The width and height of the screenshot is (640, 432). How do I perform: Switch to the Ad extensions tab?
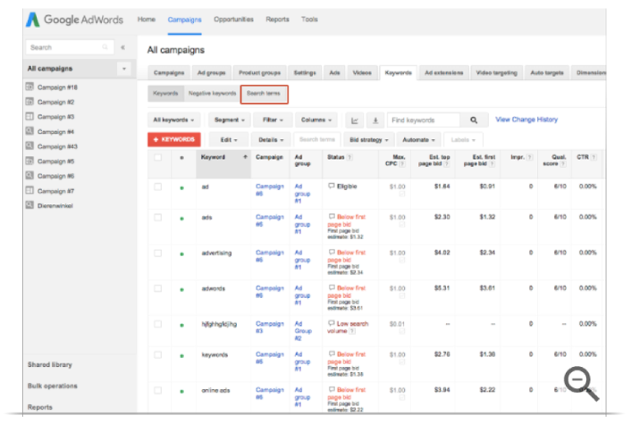(444, 73)
